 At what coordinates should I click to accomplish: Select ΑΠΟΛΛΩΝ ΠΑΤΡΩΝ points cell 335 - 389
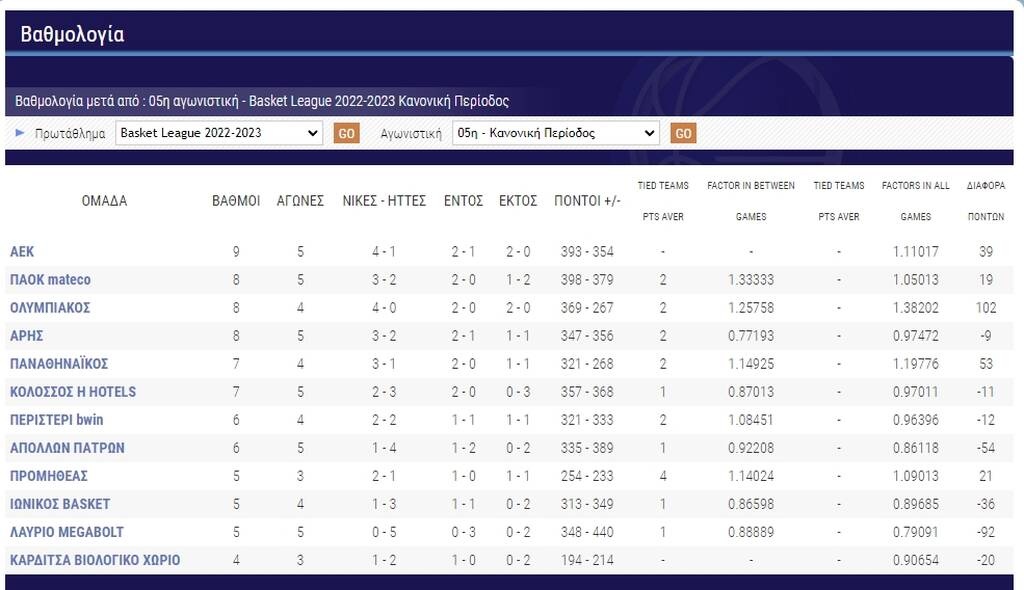coord(587,448)
